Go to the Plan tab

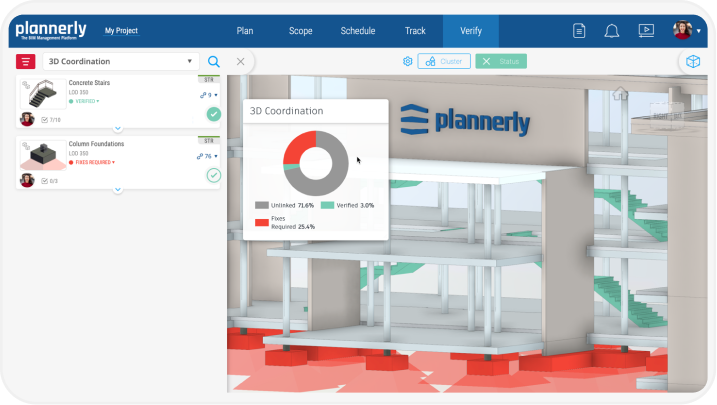[245, 31]
